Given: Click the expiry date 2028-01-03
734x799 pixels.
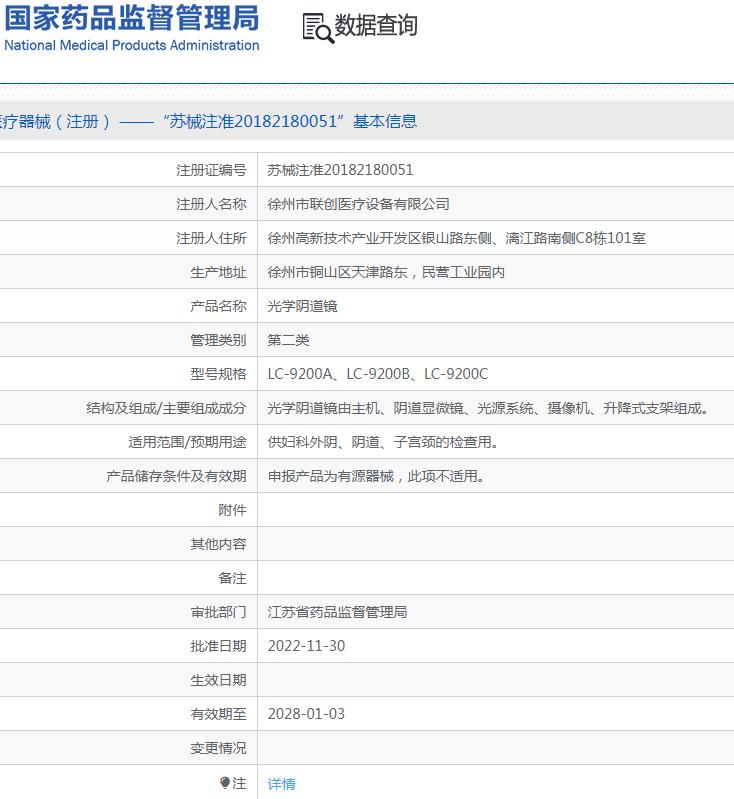Looking at the screenshot, I should (x=306, y=714).
